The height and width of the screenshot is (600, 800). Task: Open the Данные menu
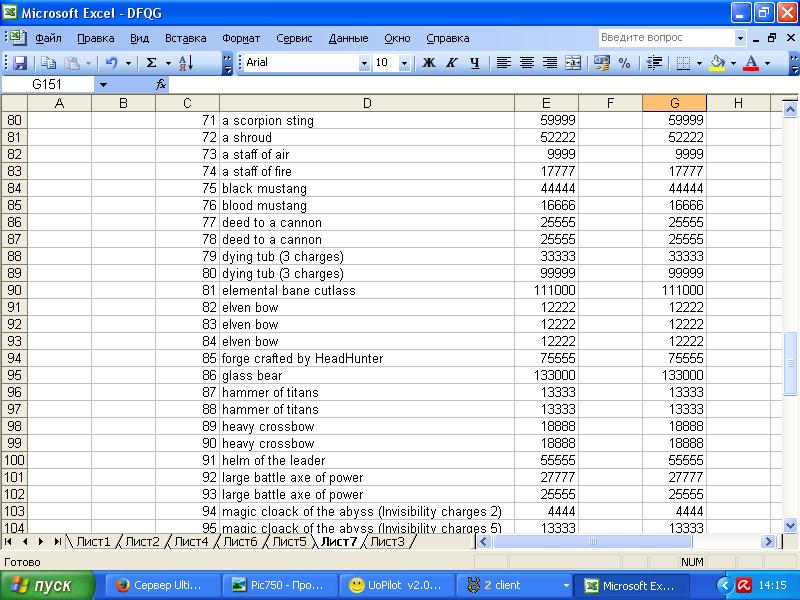point(348,38)
